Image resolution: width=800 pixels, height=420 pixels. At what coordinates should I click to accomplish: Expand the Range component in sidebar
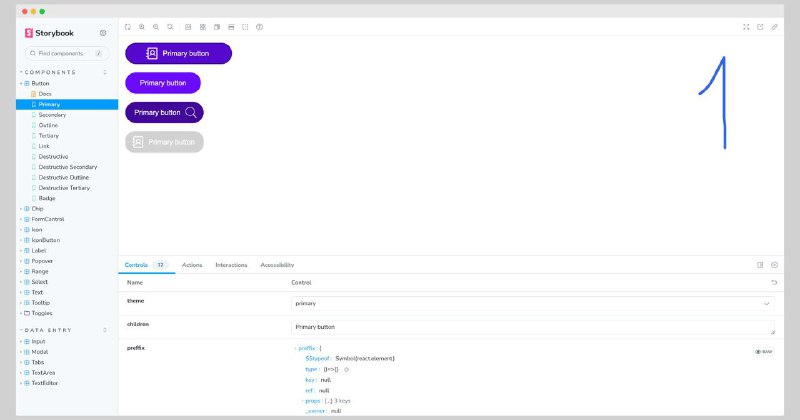(40, 271)
